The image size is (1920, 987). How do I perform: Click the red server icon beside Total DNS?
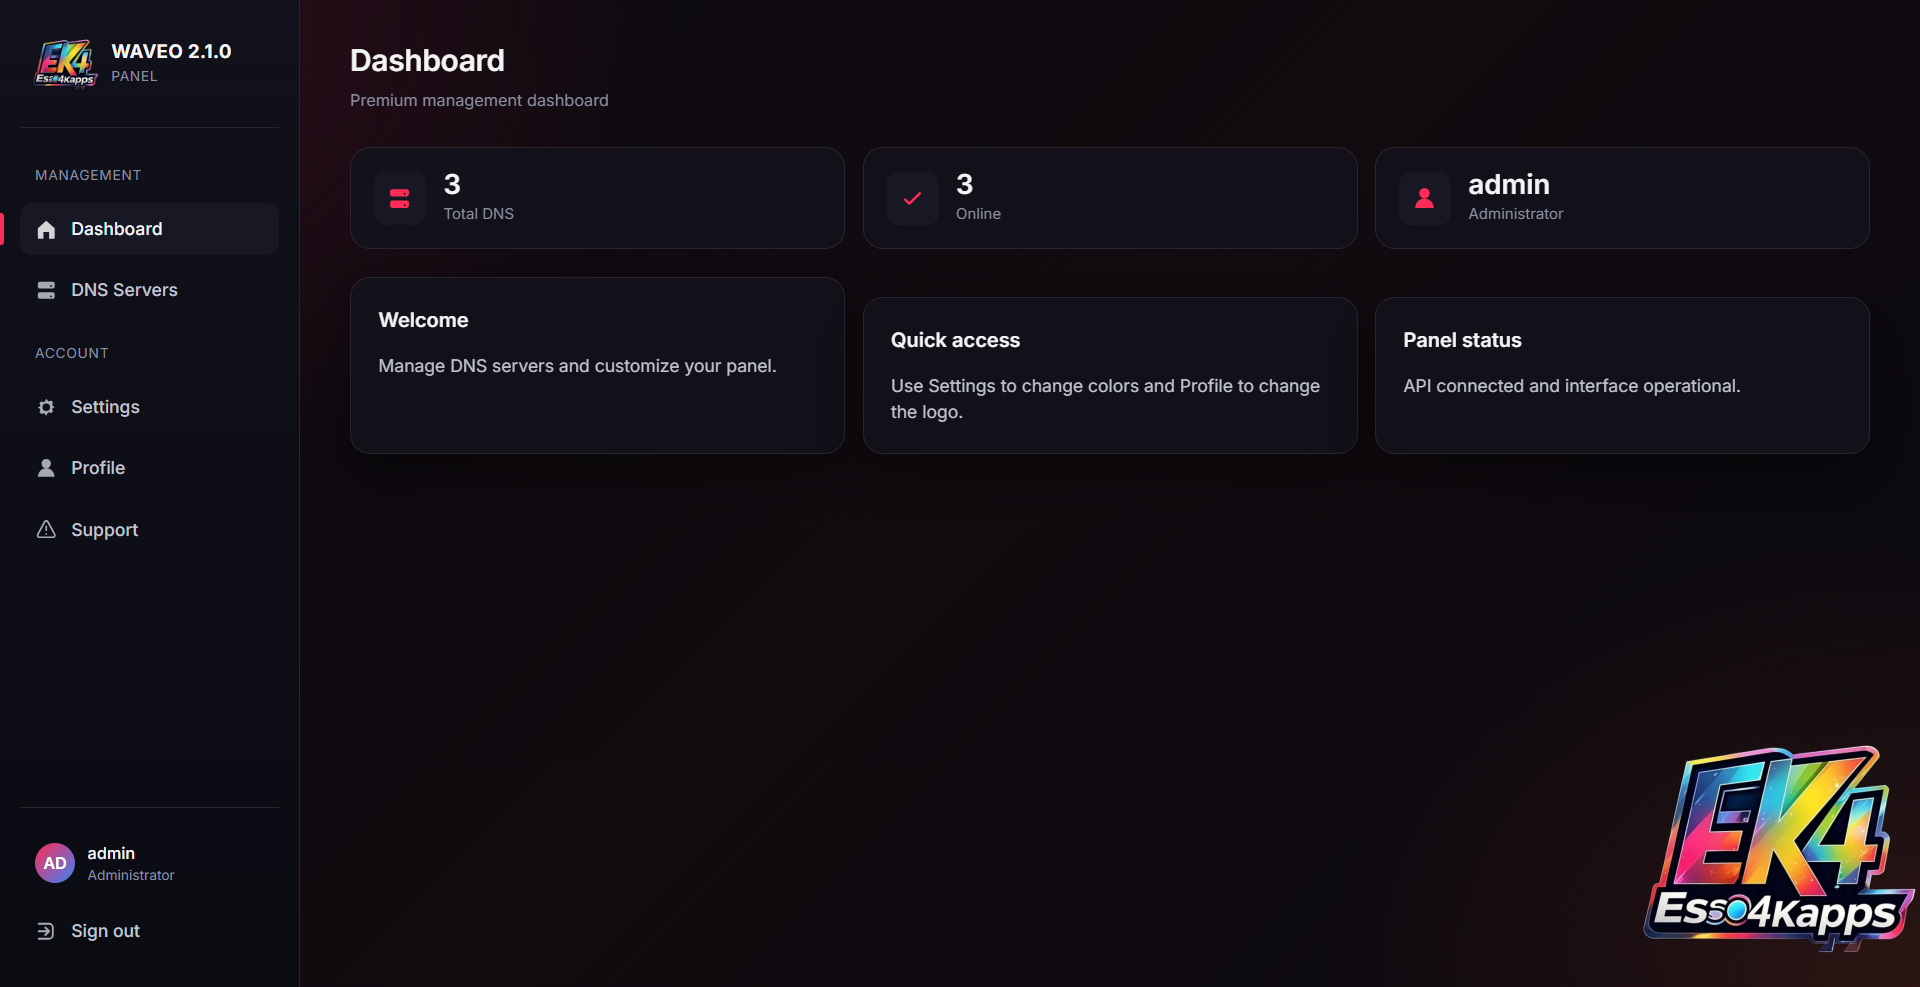pyautogui.click(x=400, y=198)
